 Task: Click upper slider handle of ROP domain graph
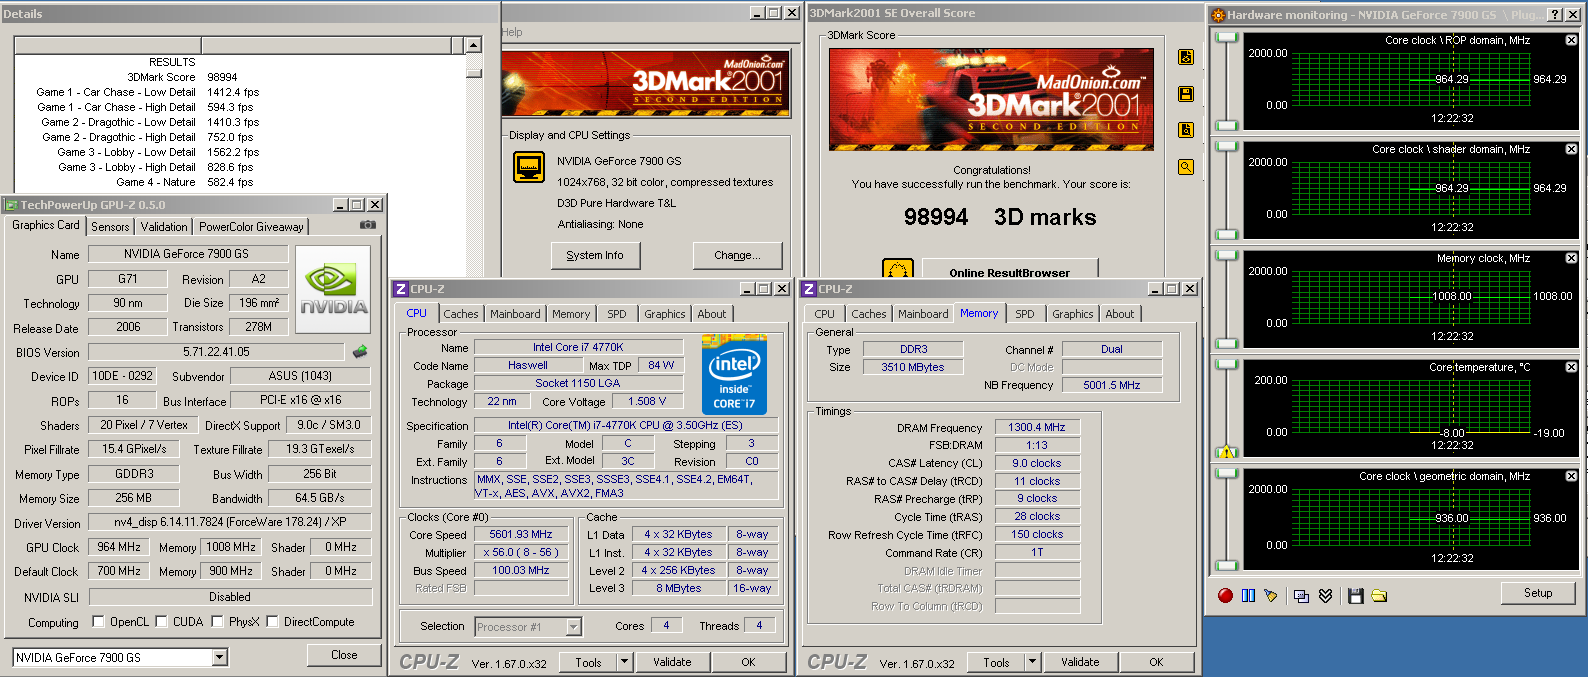[1226, 37]
